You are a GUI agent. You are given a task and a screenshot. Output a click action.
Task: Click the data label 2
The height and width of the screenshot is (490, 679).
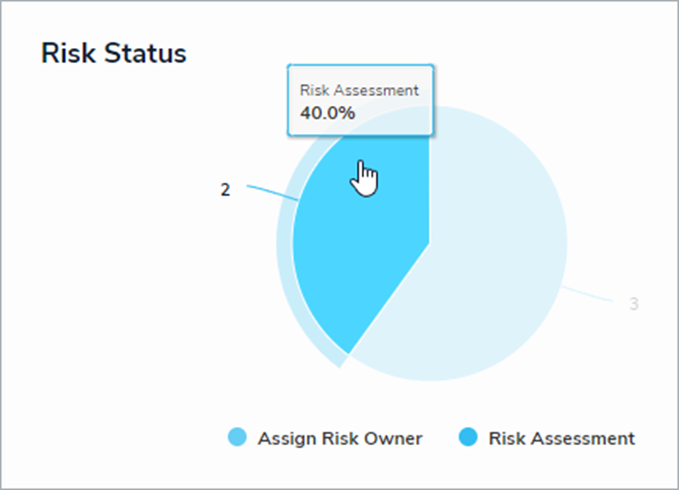tap(225, 190)
